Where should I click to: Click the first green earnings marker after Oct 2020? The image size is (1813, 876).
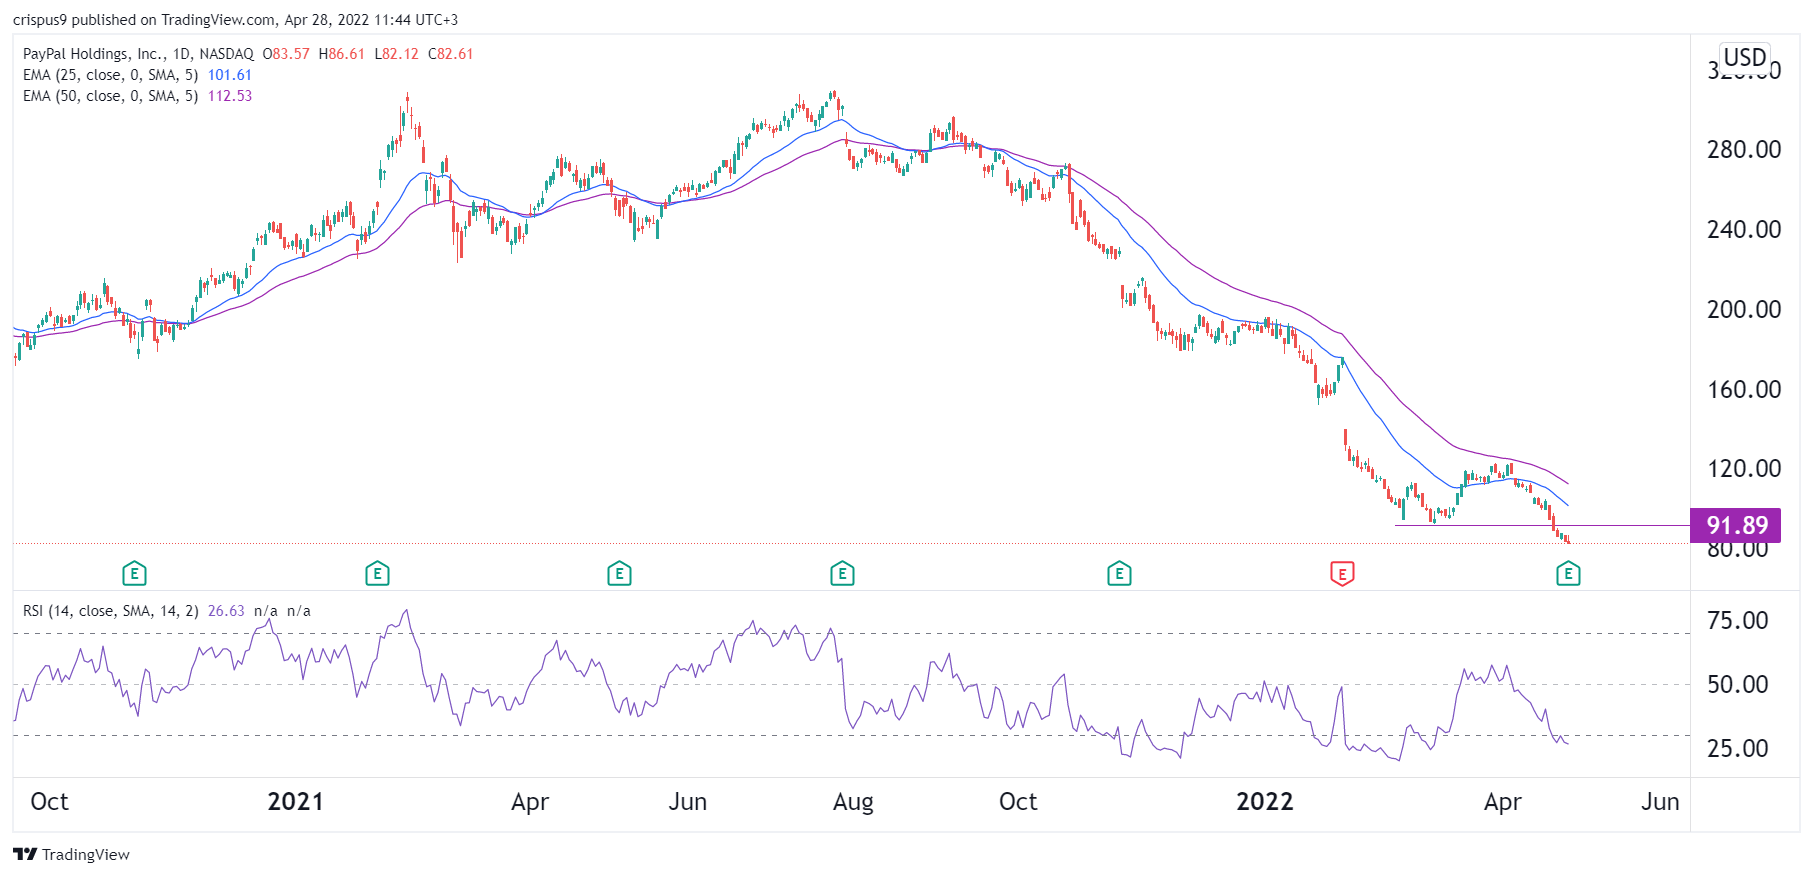(134, 574)
